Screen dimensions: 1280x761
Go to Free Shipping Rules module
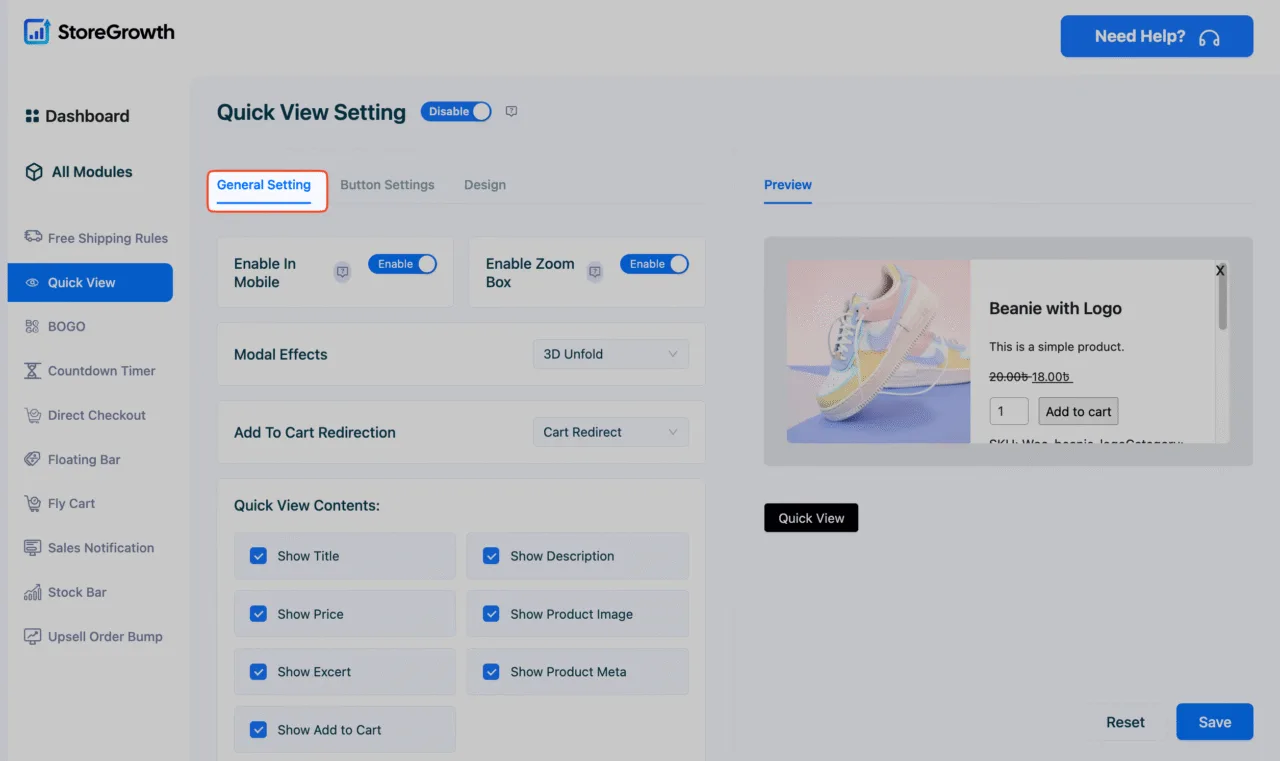[x=96, y=238]
